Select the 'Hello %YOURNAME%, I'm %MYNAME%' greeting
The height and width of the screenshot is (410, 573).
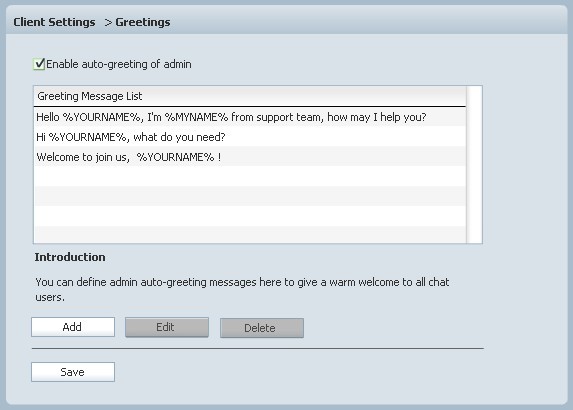[250, 117]
